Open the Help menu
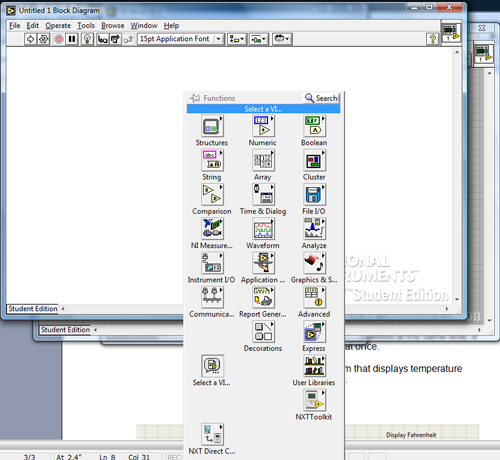The width and height of the screenshot is (500, 460). pos(171,26)
